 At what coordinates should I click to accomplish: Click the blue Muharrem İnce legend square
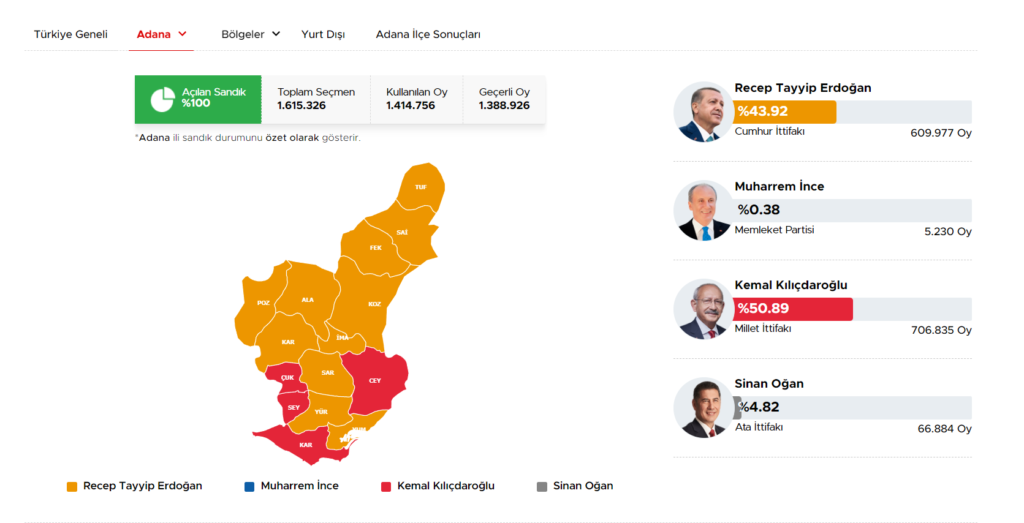click(249, 487)
